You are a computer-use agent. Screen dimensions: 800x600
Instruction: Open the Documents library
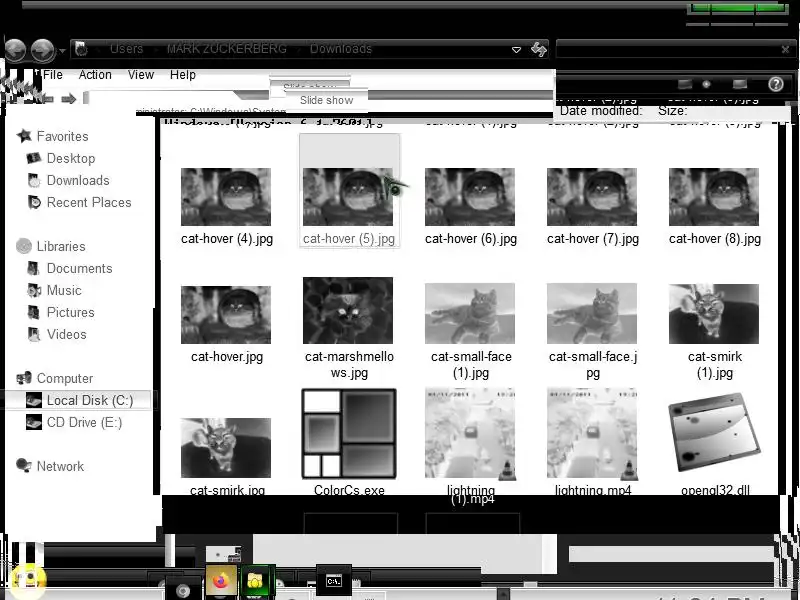tap(79, 268)
